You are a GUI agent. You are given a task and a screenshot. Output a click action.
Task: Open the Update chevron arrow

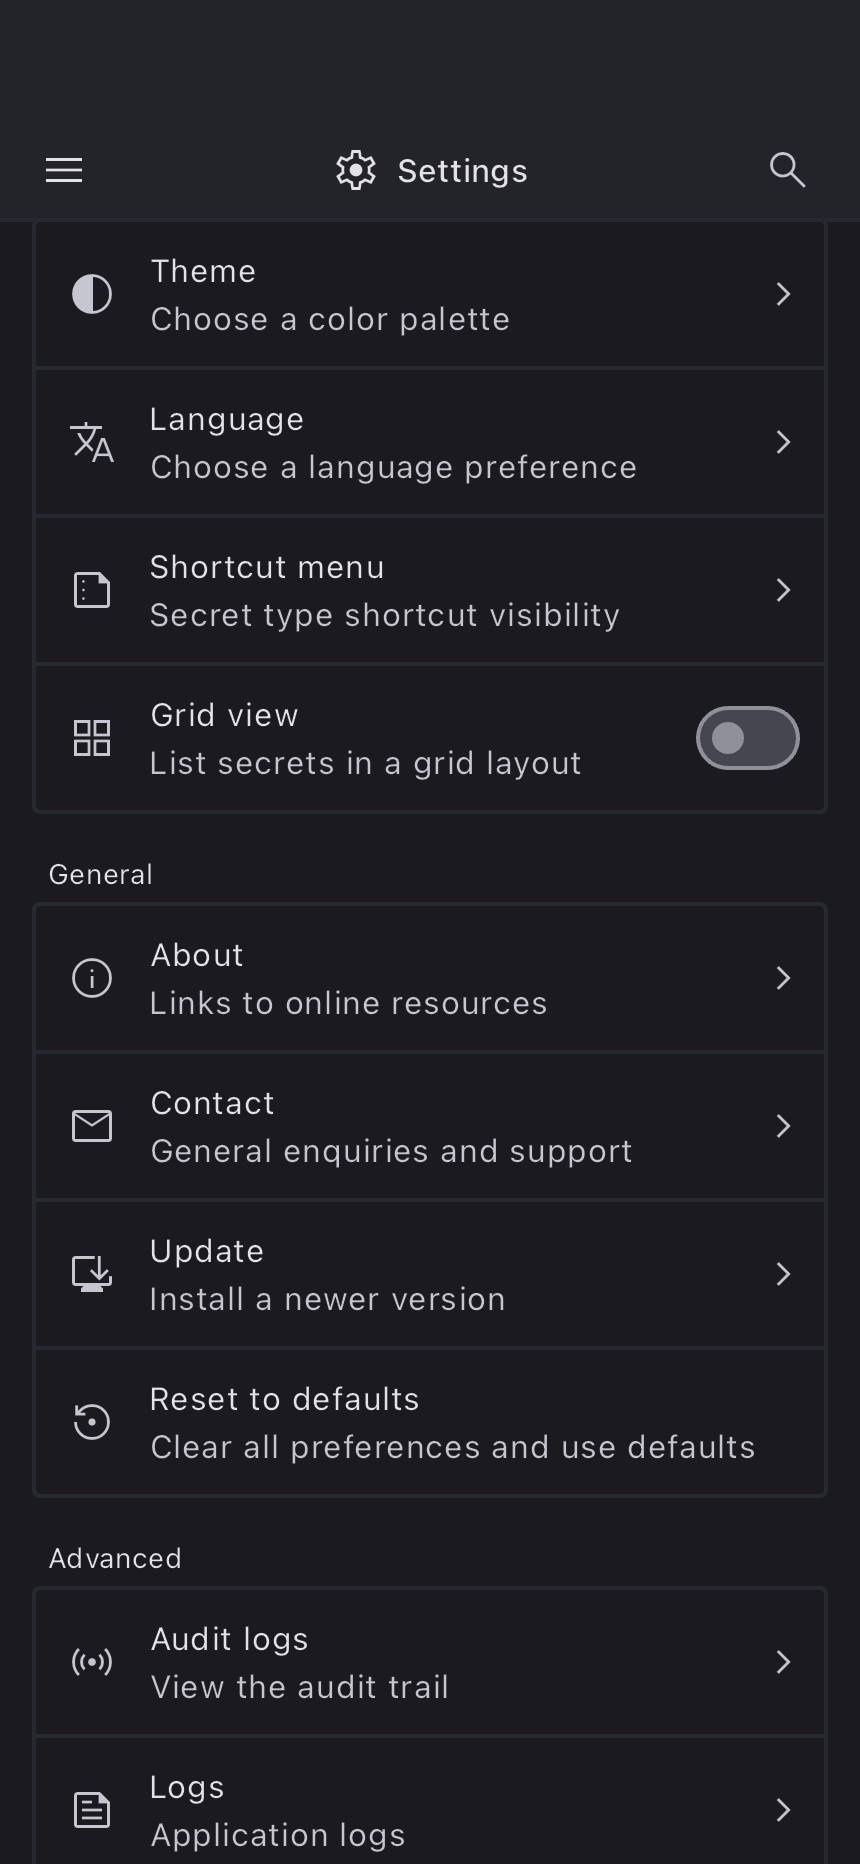(x=783, y=1274)
